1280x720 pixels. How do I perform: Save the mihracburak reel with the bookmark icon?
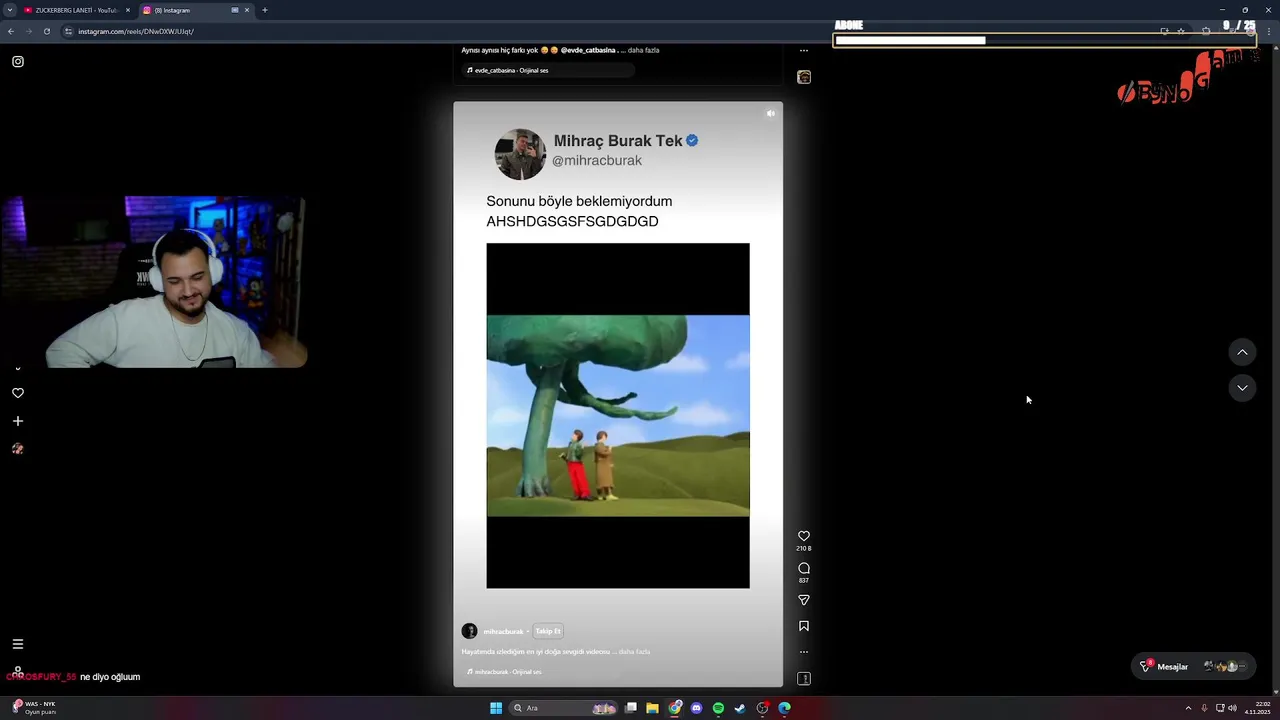(803, 626)
